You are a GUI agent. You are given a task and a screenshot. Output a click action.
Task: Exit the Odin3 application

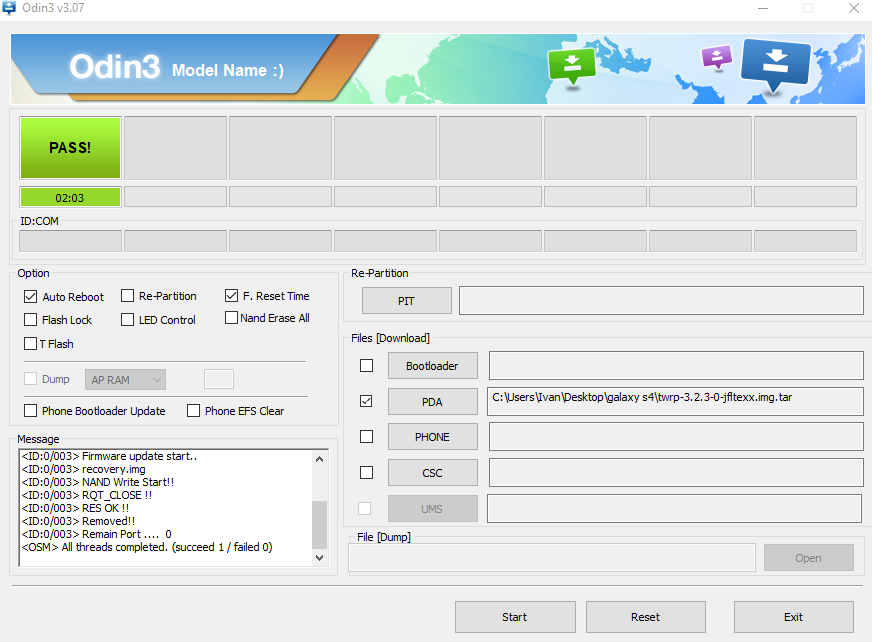794,617
